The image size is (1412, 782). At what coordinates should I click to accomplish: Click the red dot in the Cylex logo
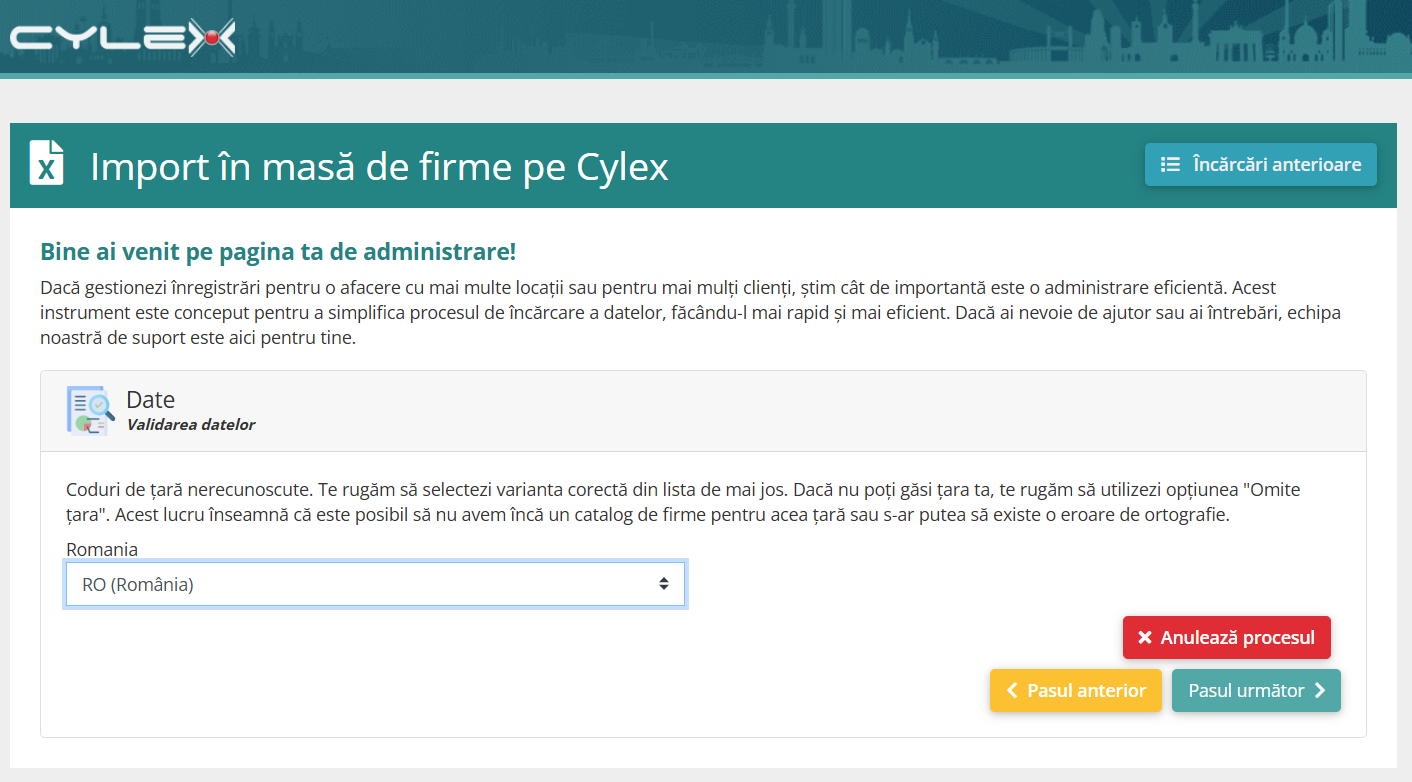pos(211,38)
